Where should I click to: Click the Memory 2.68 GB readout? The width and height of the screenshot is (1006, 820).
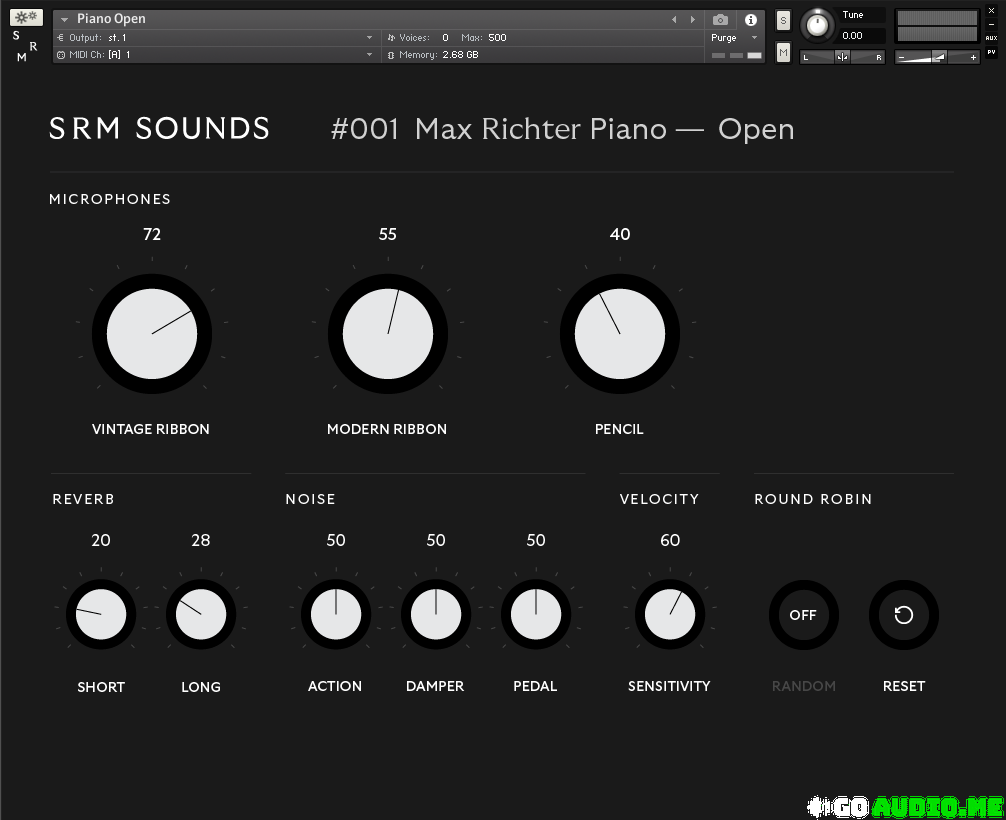pos(439,55)
